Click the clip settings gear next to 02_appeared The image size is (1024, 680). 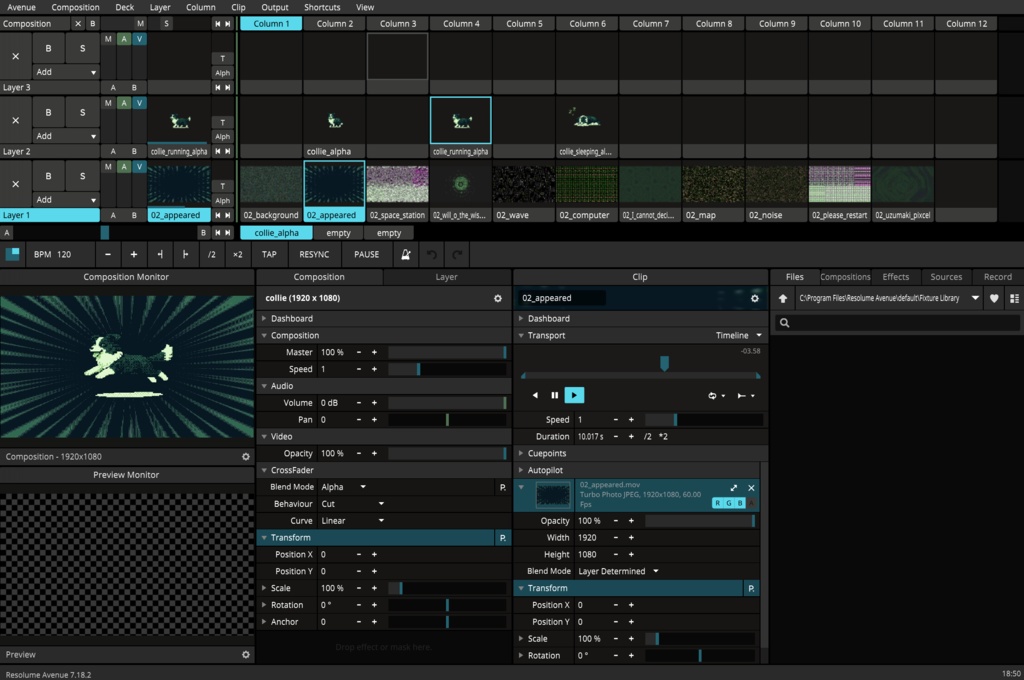pyautogui.click(x=753, y=298)
